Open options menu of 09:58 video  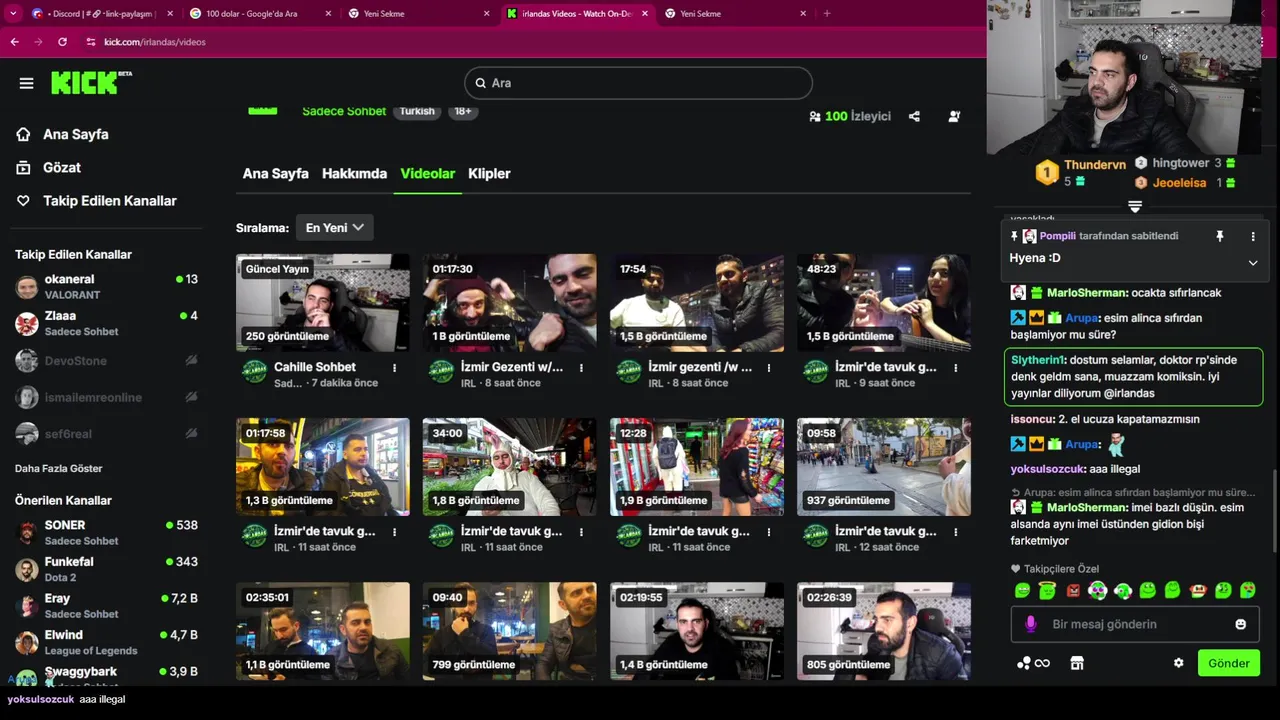(956, 532)
